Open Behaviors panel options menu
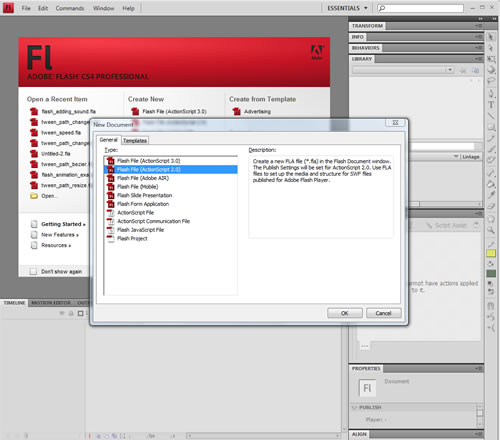The image size is (500, 440). pyautogui.click(x=479, y=48)
